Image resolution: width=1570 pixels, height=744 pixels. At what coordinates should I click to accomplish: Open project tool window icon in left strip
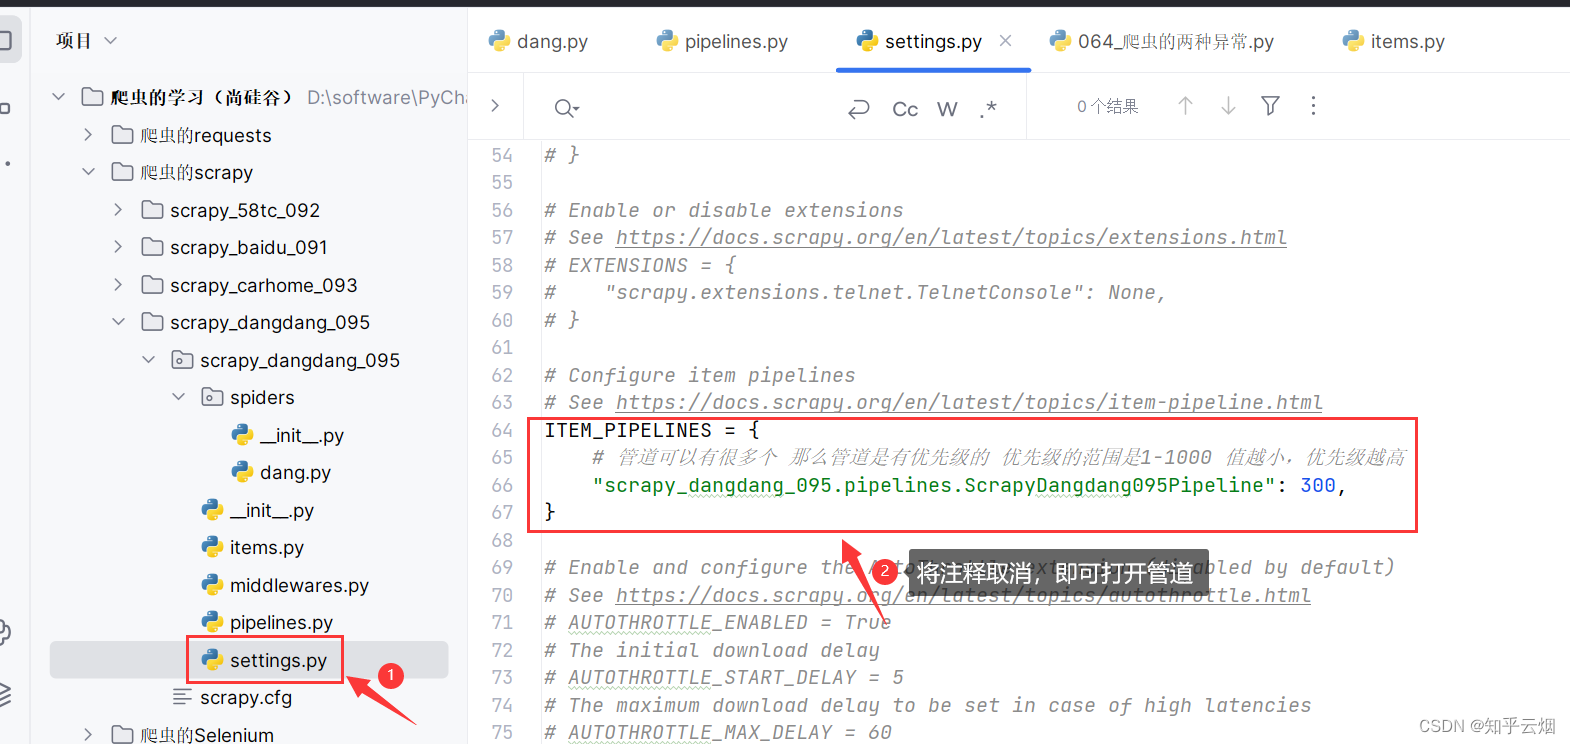tap(5, 40)
